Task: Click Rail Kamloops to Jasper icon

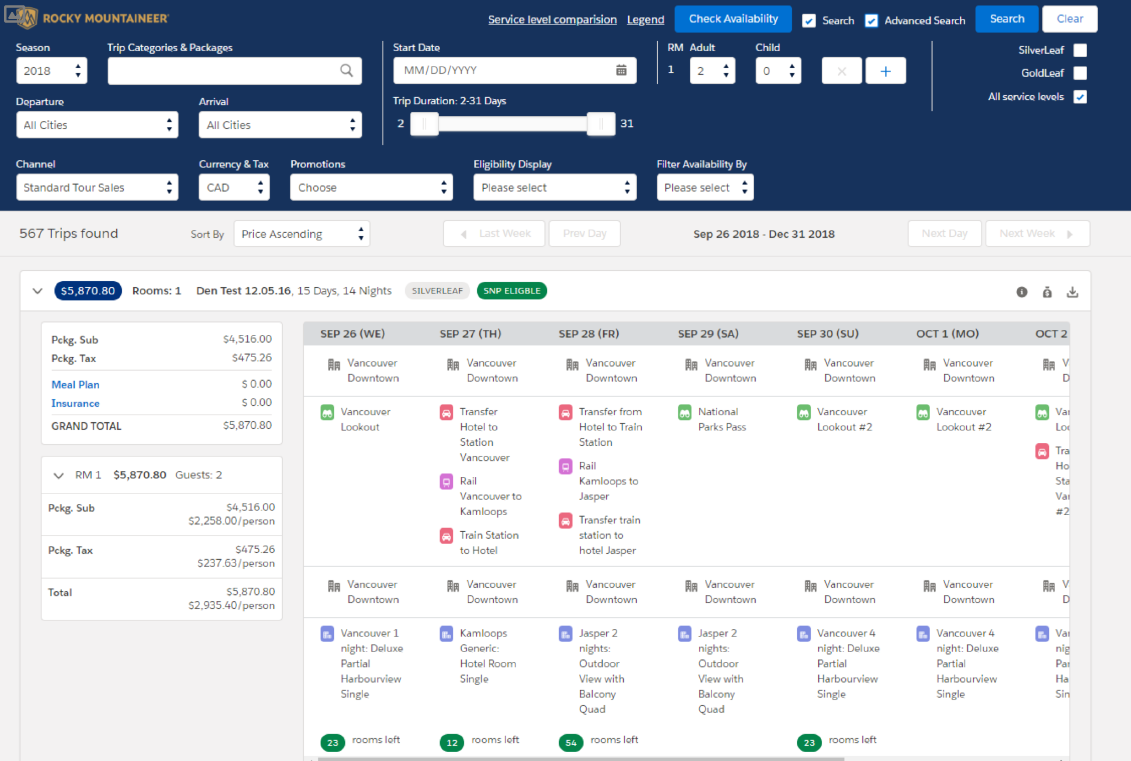Action: [566, 466]
